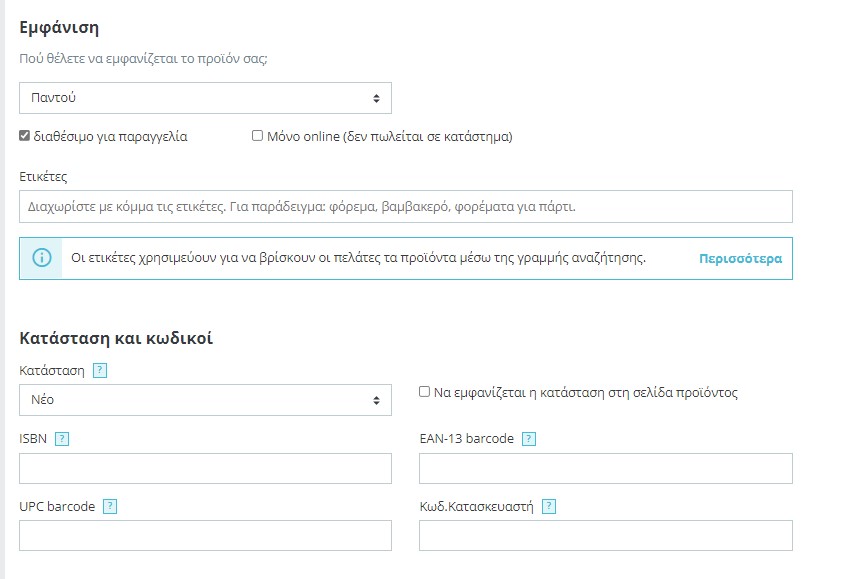Check Να εμφανίζεται η κατάσταση στη σελίδα προϊόντος

pyautogui.click(x=424, y=392)
